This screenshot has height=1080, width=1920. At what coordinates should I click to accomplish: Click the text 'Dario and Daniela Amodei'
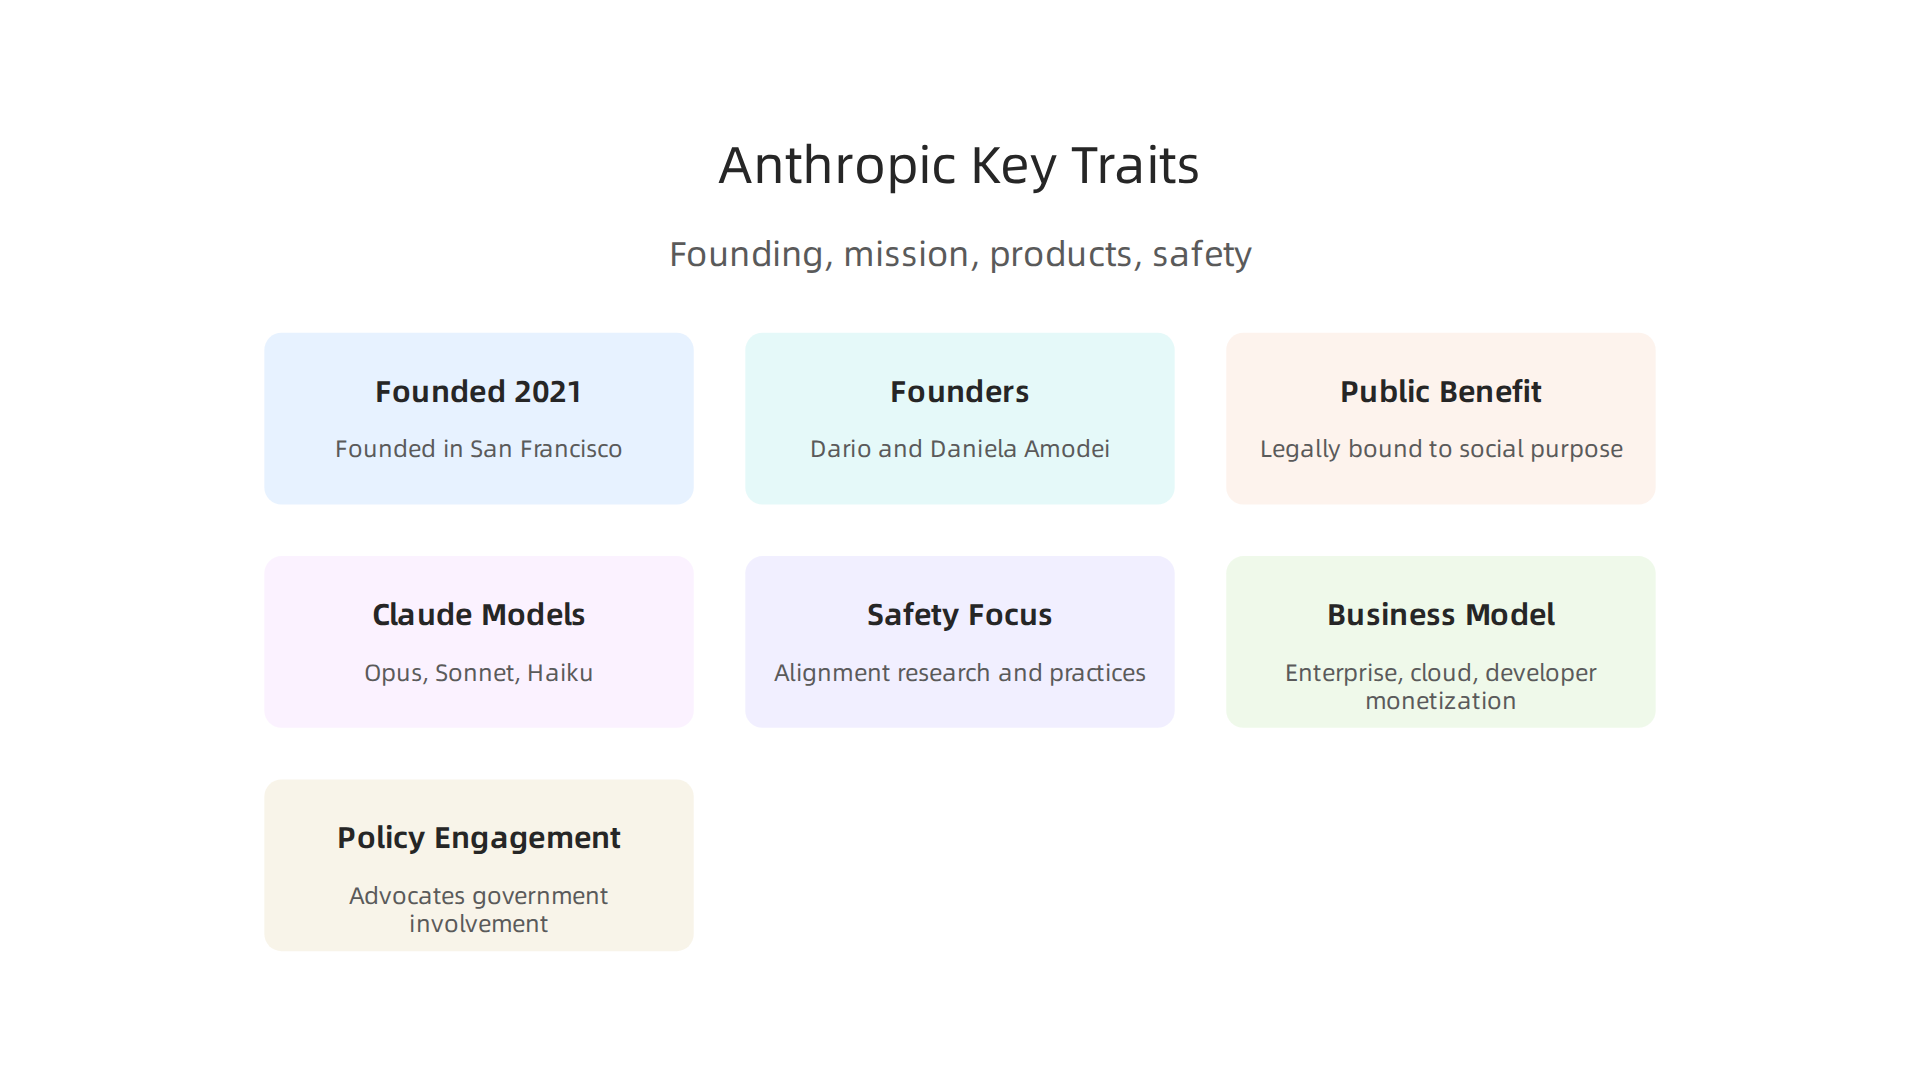[959, 449]
